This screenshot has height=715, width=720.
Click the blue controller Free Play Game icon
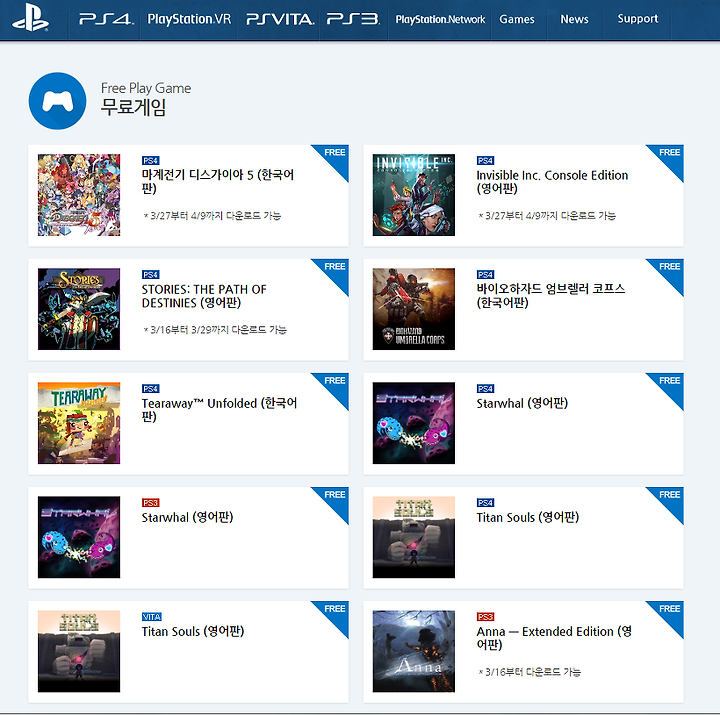pyautogui.click(x=57, y=101)
